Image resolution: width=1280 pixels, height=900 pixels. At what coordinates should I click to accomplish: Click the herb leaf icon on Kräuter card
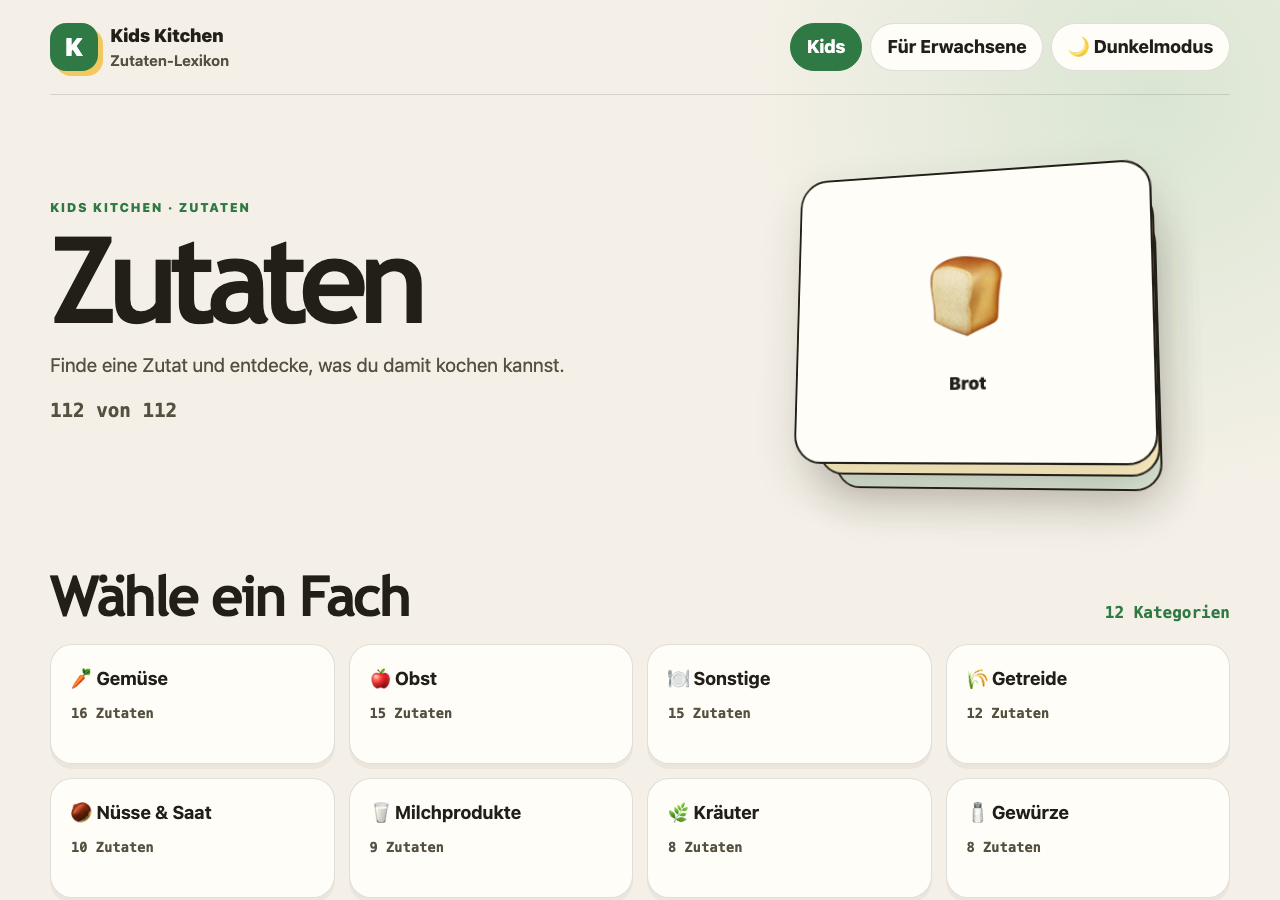click(678, 813)
